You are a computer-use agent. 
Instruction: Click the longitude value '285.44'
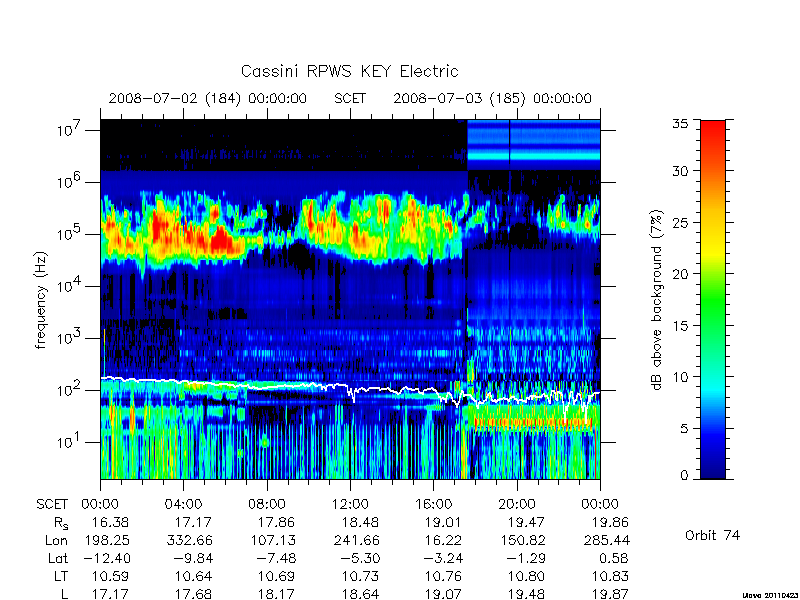click(x=606, y=540)
